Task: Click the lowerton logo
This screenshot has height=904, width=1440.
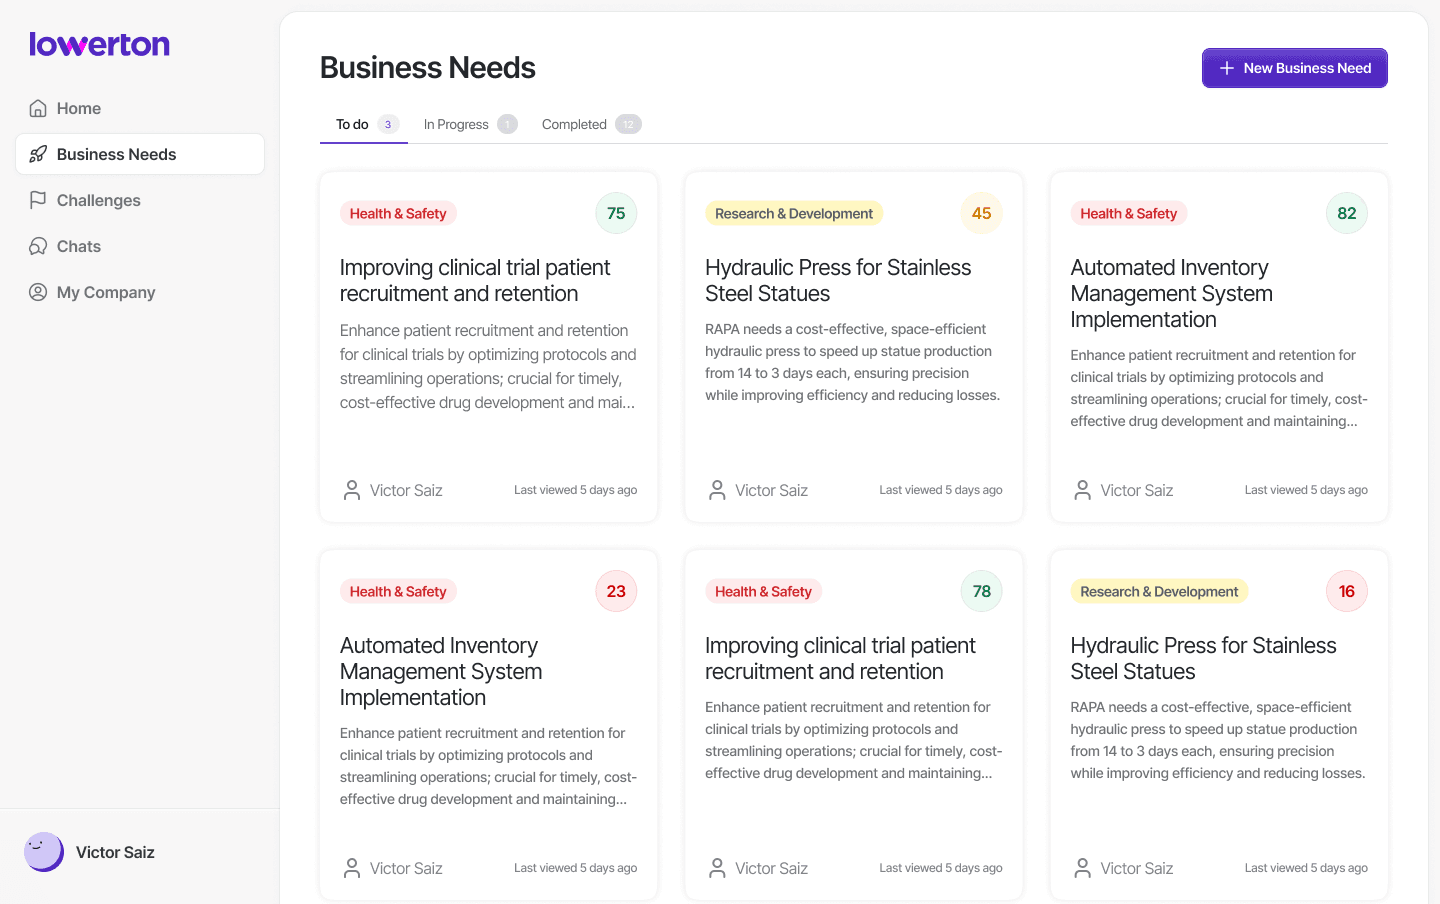Action: pyautogui.click(x=99, y=44)
